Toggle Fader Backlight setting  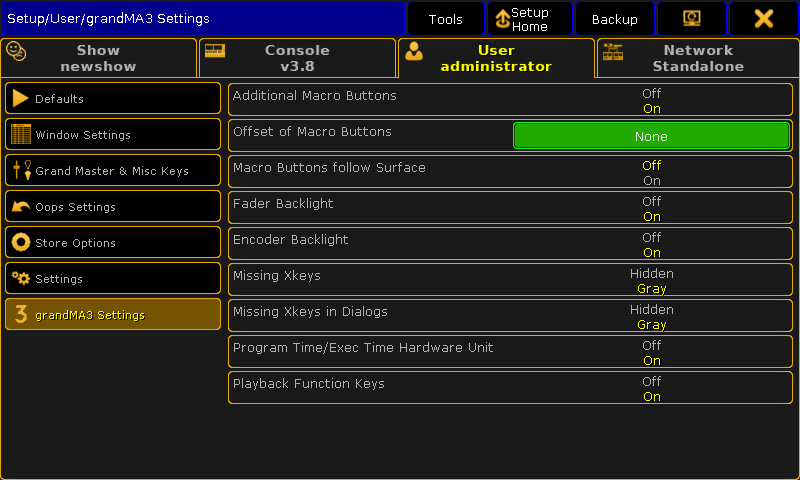point(510,208)
